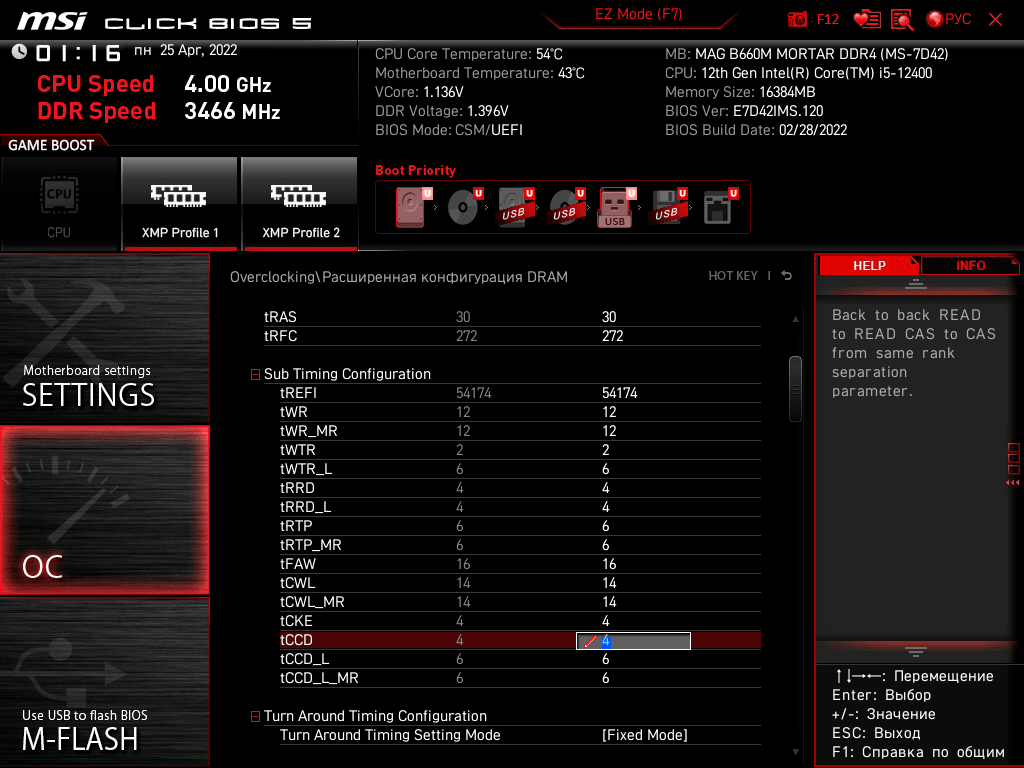This screenshot has width=1024, height=768.
Task: Collapse Turn Around Timing Configuration section
Action: coord(255,716)
